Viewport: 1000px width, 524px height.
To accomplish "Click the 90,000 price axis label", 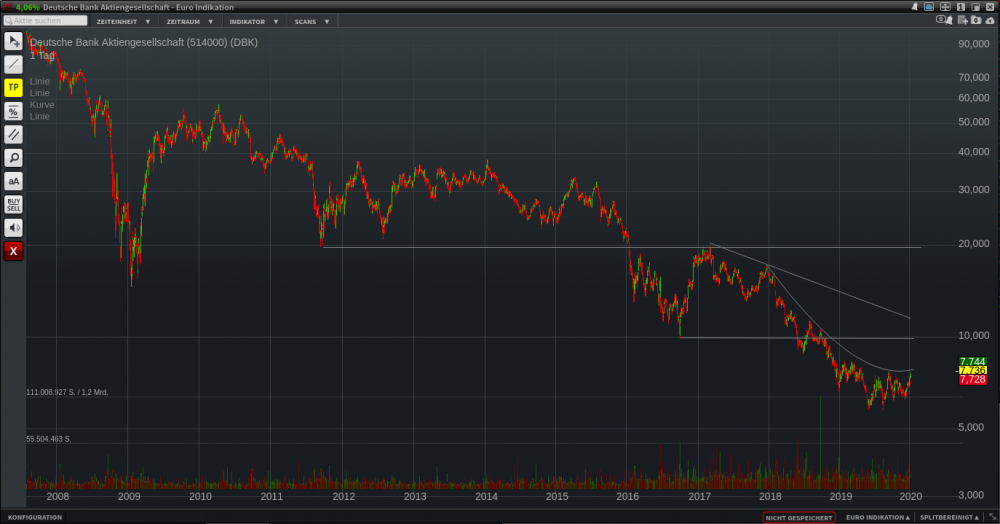I will (974, 44).
